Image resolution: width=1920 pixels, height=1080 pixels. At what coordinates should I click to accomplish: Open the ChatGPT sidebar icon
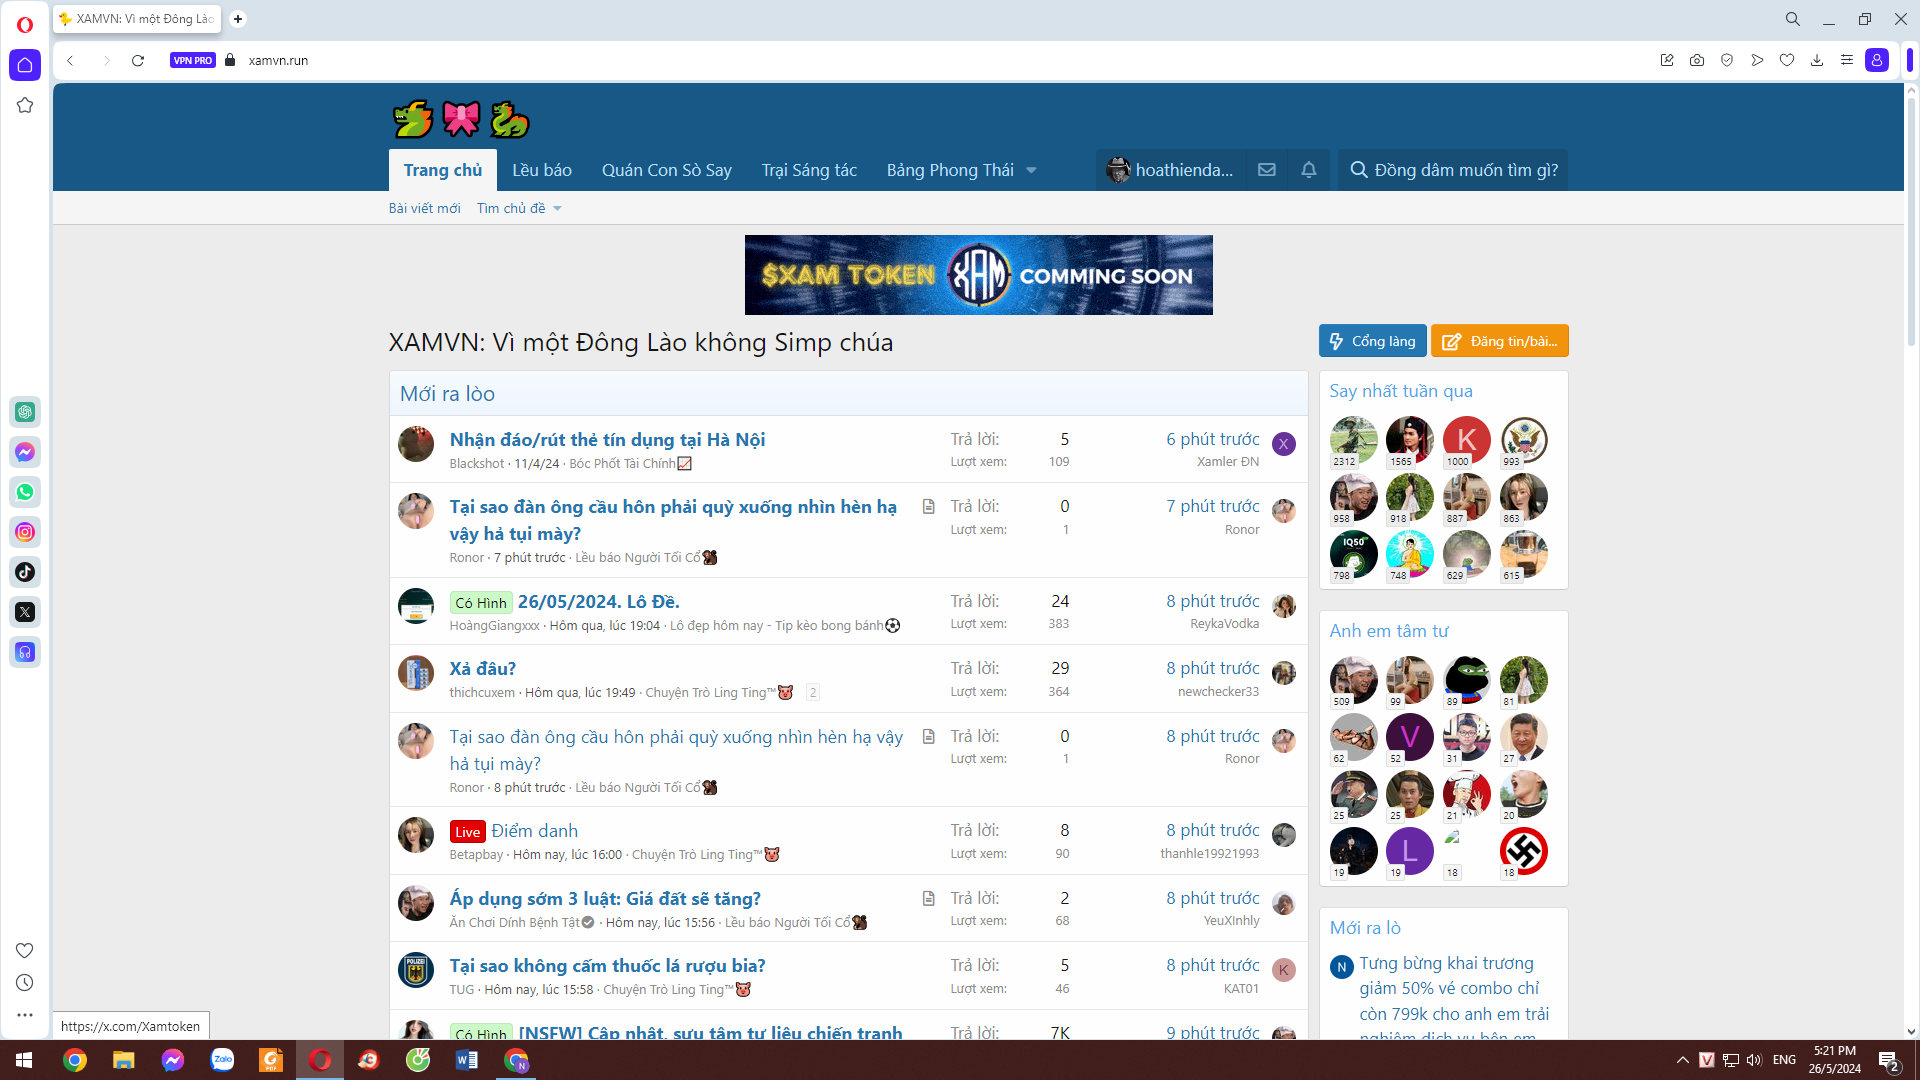click(x=25, y=412)
